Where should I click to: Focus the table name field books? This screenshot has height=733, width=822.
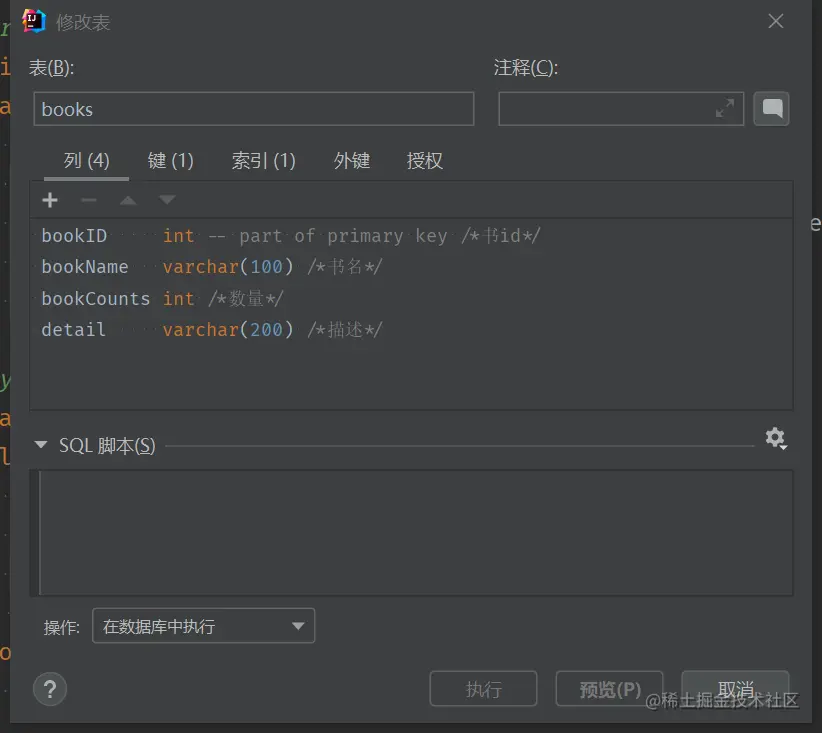(254, 109)
